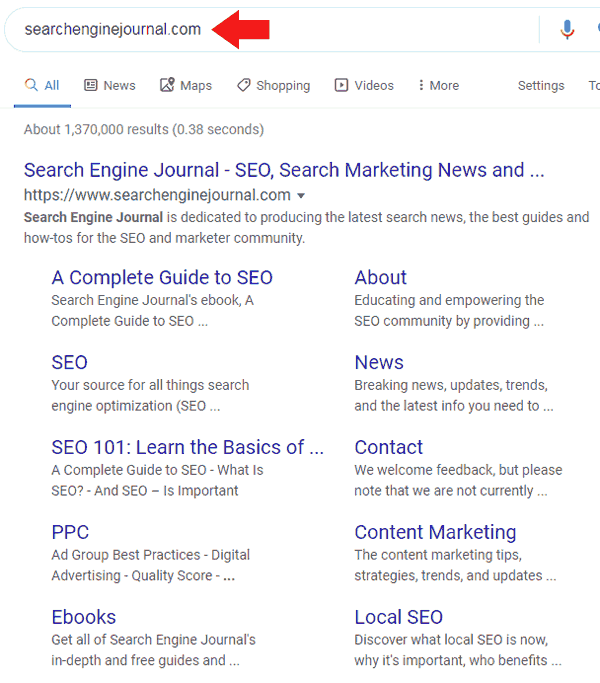Open the More search options menu
The height and width of the screenshot is (683, 600).
click(439, 85)
